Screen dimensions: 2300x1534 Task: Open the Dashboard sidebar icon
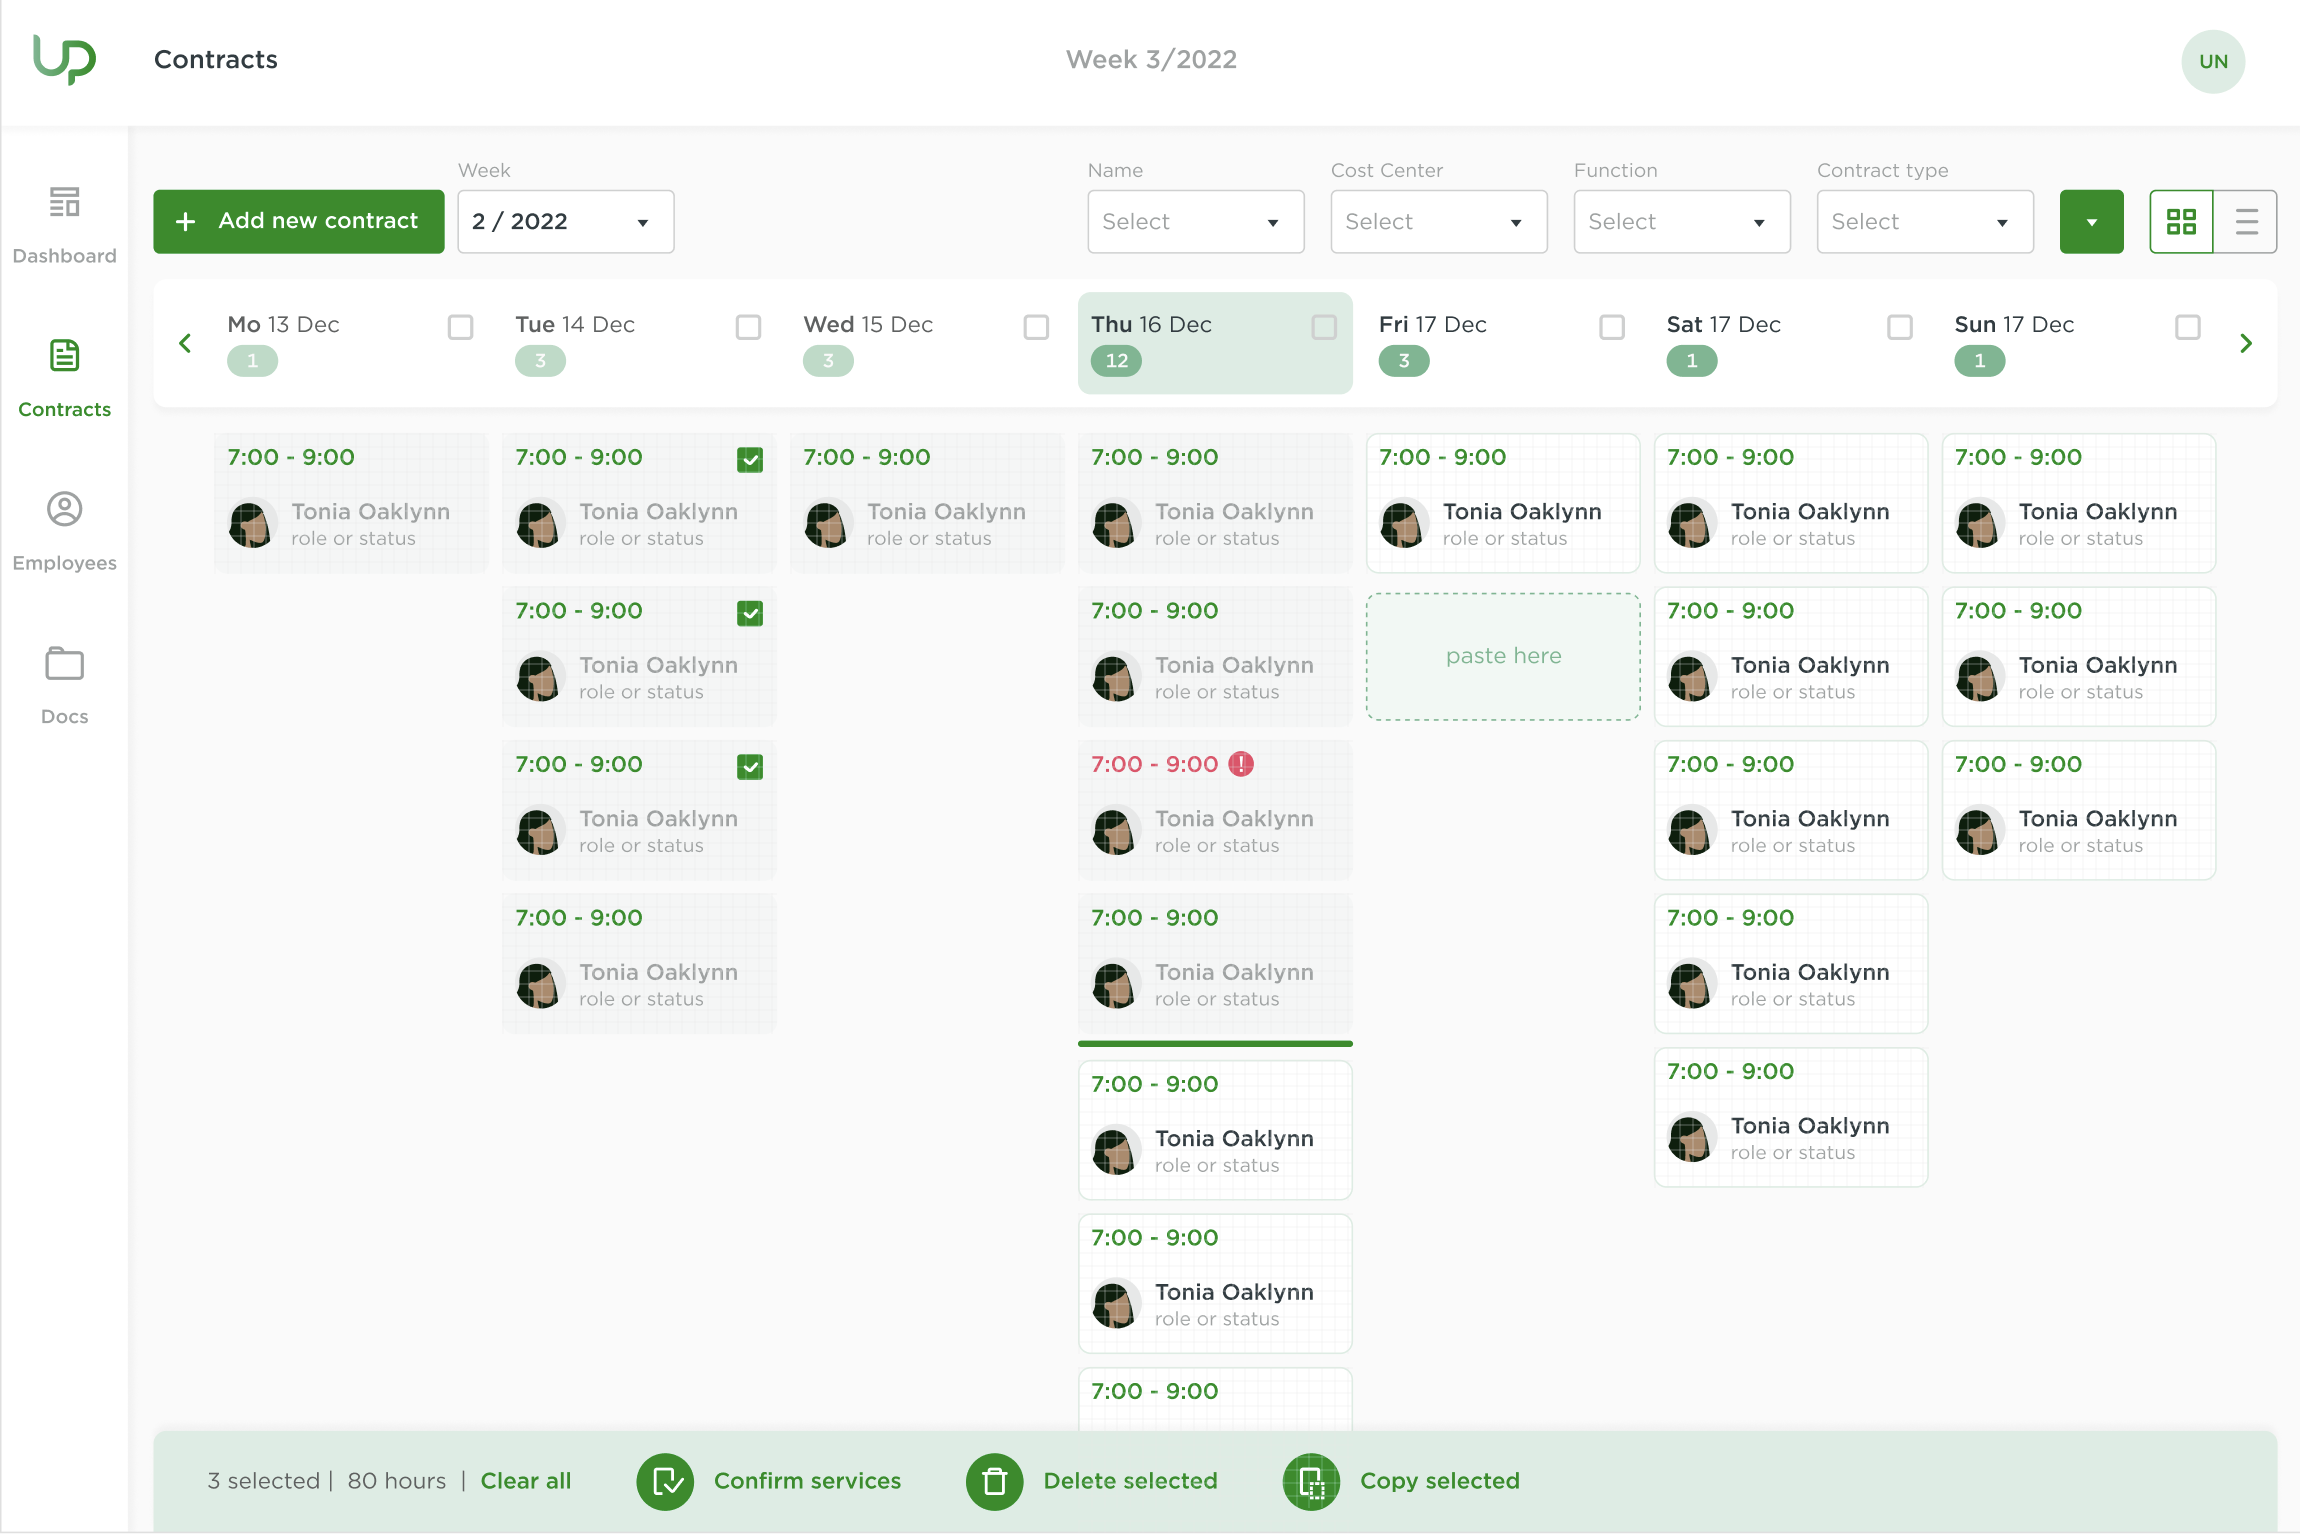pos(65,203)
